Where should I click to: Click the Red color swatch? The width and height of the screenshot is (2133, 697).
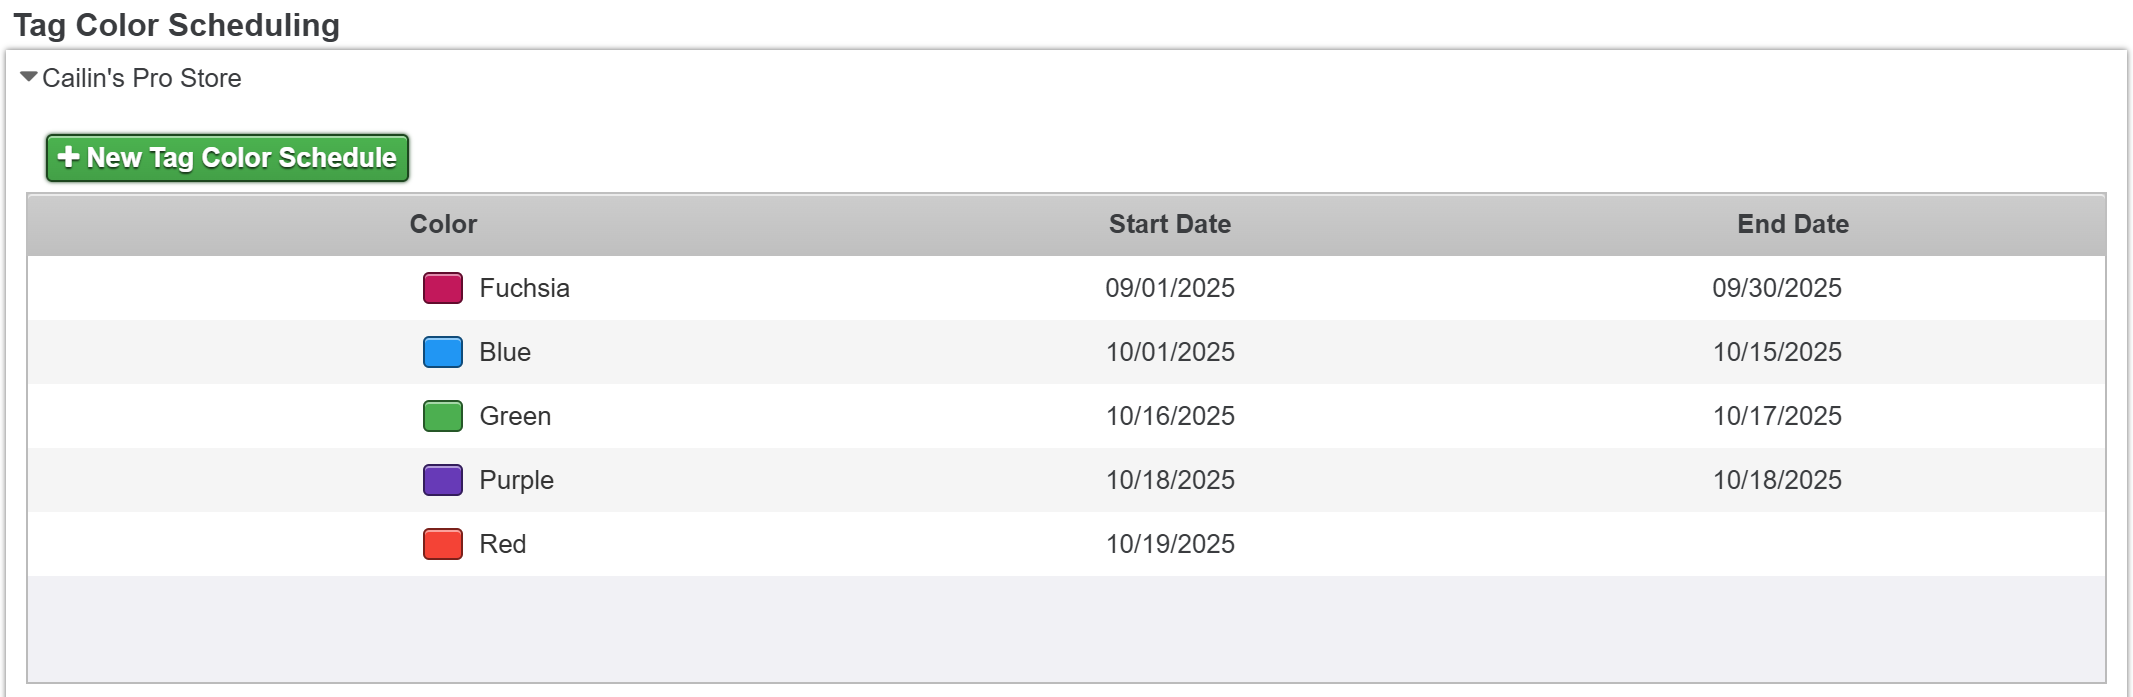(442, 544)
